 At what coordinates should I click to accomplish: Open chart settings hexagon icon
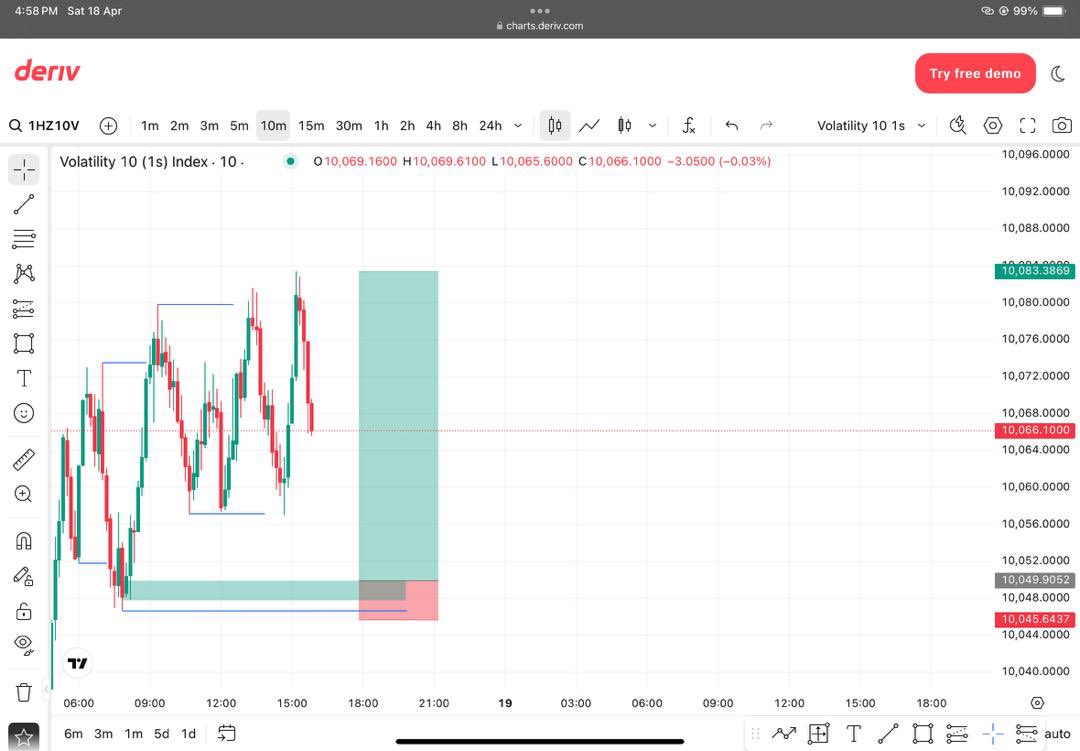[993, 125]
